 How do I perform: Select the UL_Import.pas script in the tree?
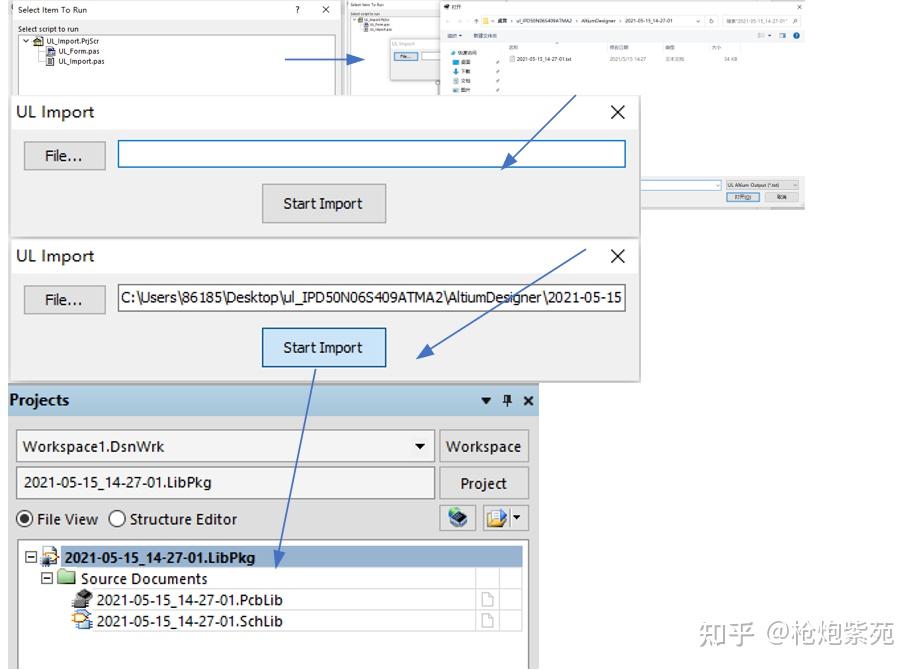point(81,61)
